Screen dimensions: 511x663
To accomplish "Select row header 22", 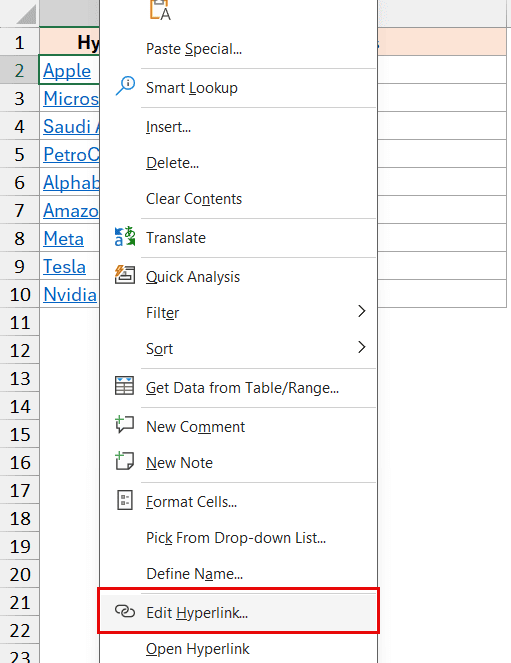I will 19,630.
